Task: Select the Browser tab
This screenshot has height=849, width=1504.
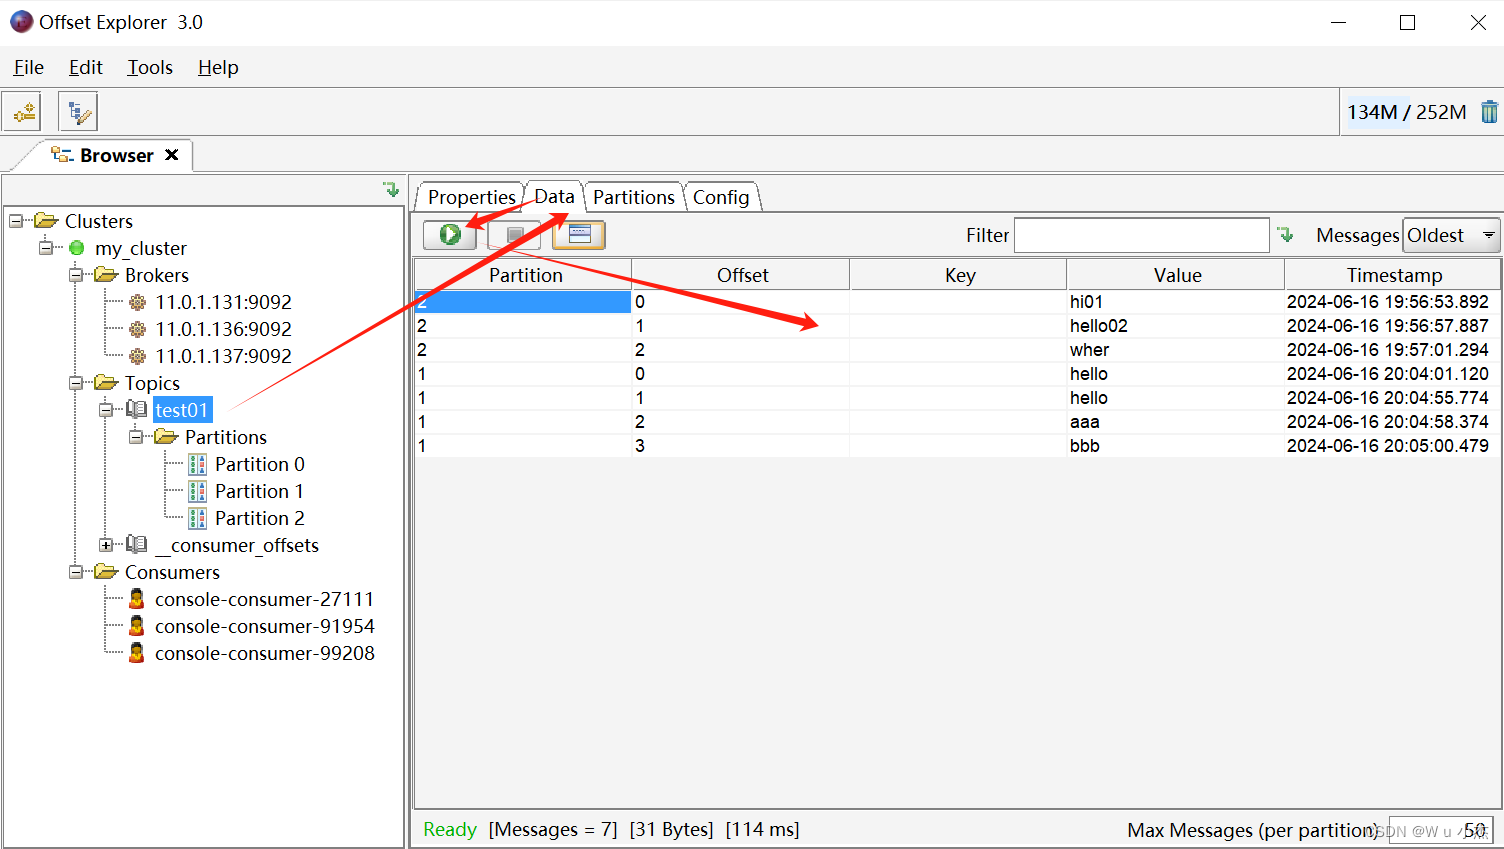Action: (116, 155)
